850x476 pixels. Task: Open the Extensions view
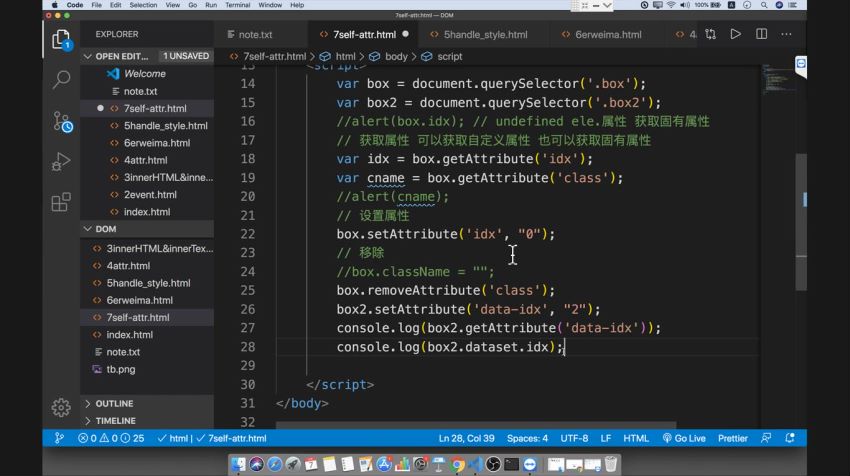[x=61, y=202]
